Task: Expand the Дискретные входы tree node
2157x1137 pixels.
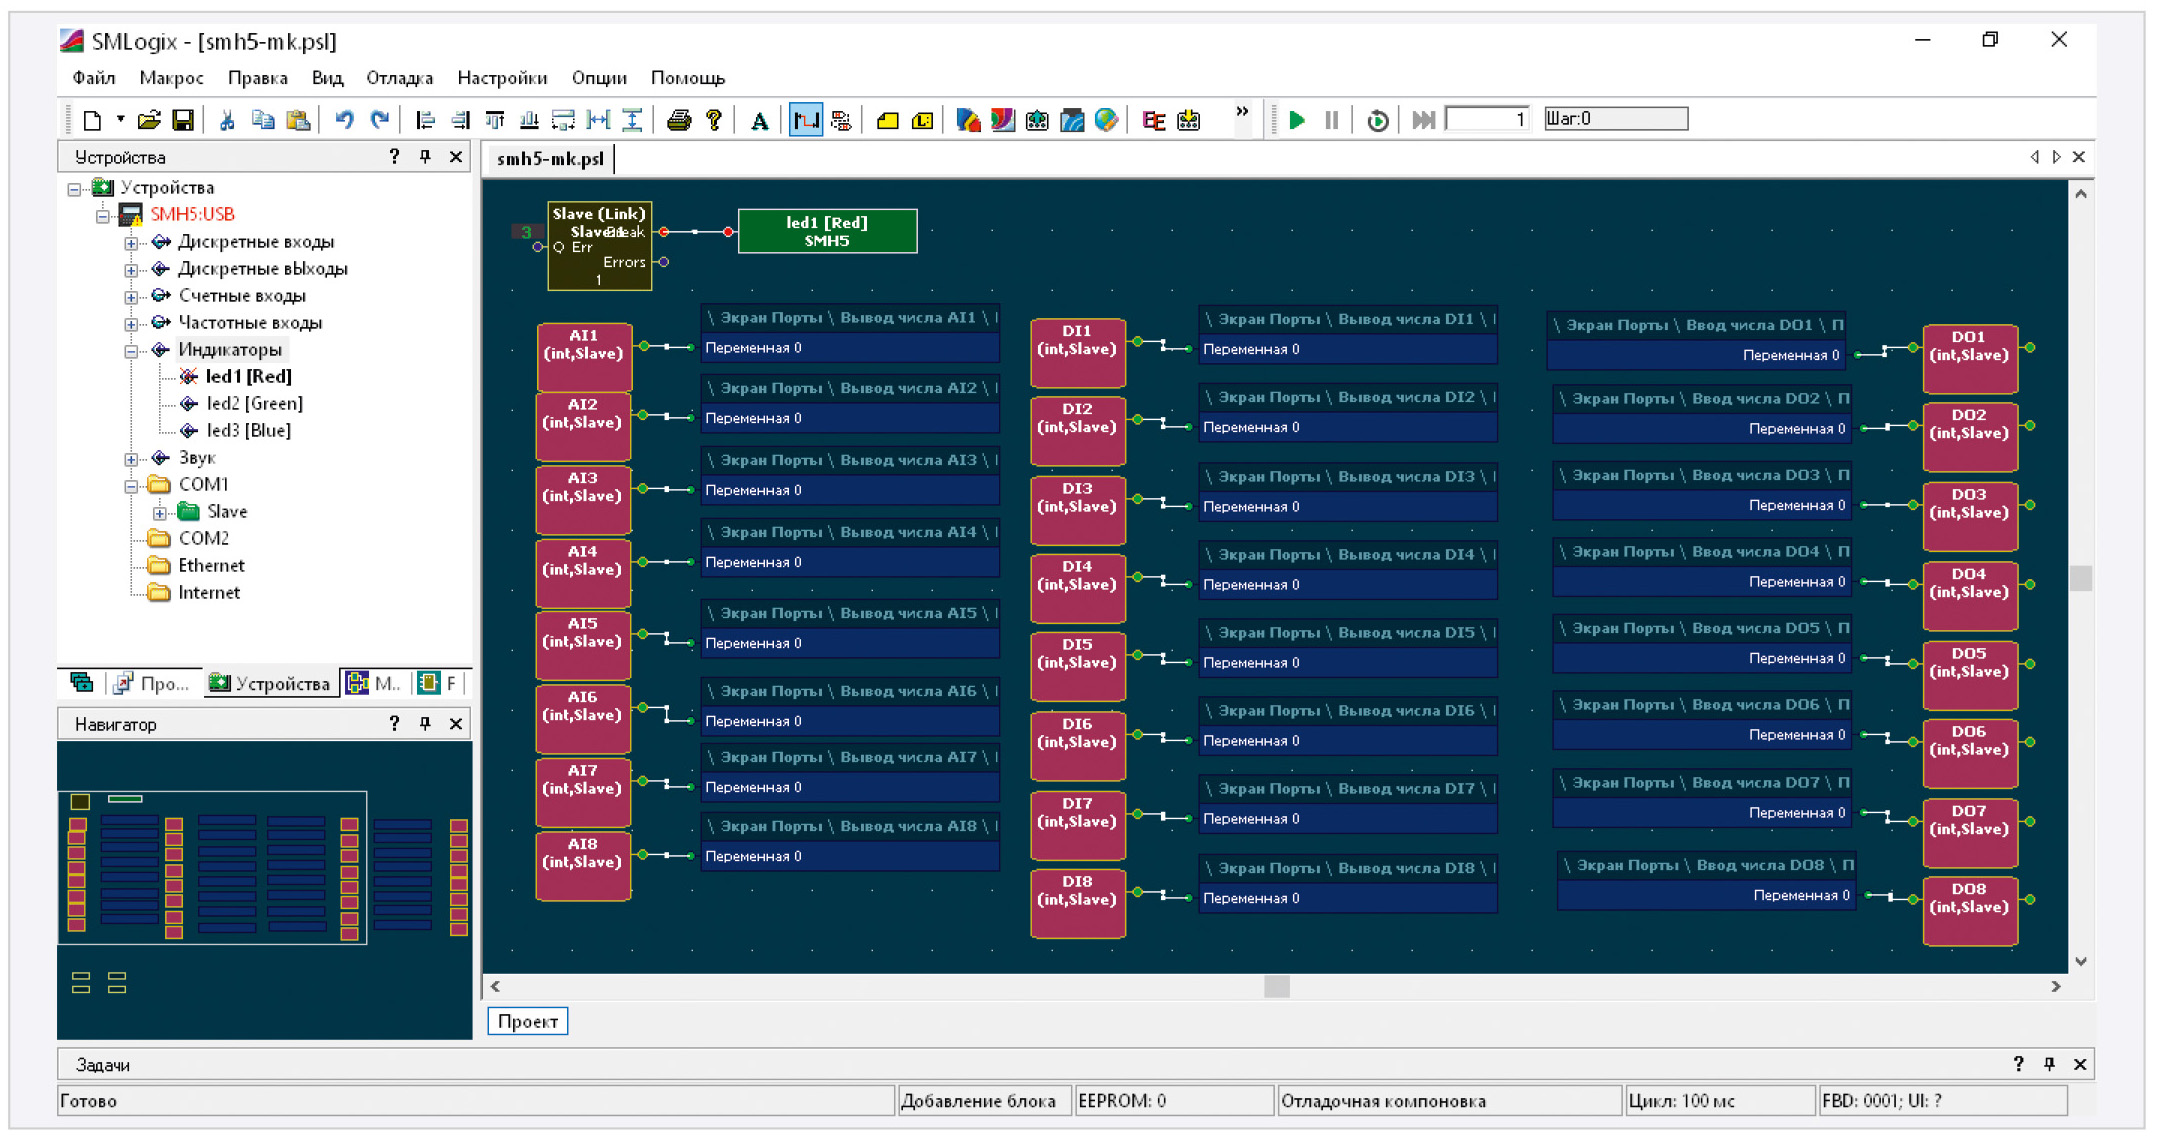Action: click(x=131, y=242)
